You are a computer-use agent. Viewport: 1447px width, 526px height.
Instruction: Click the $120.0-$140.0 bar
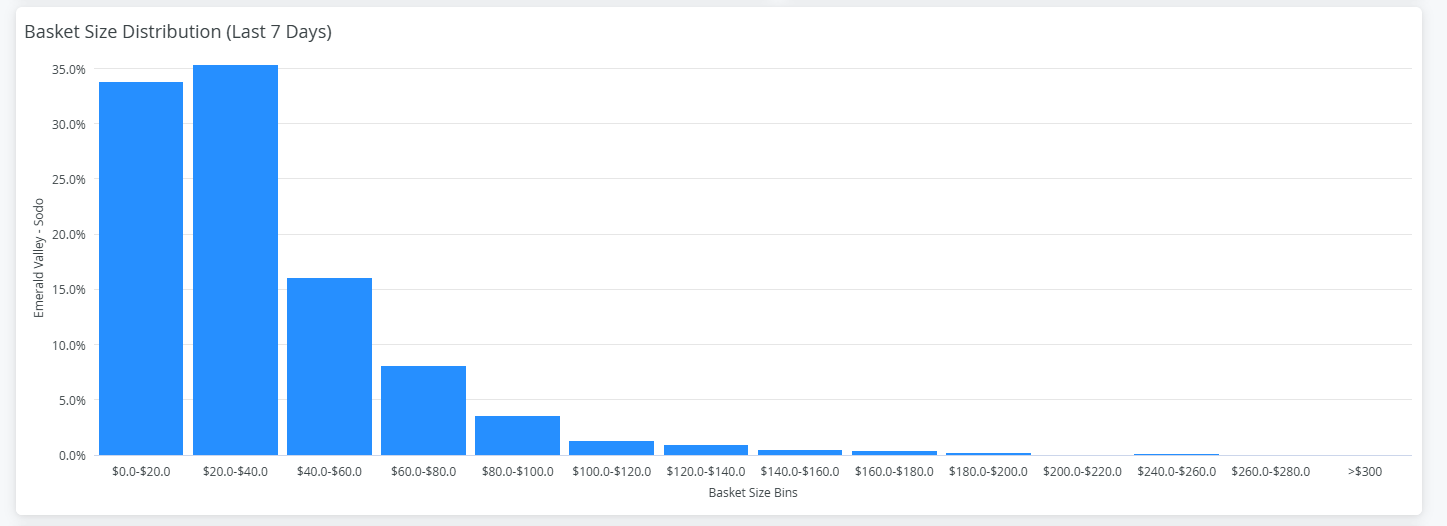click(x=706, y=450)
